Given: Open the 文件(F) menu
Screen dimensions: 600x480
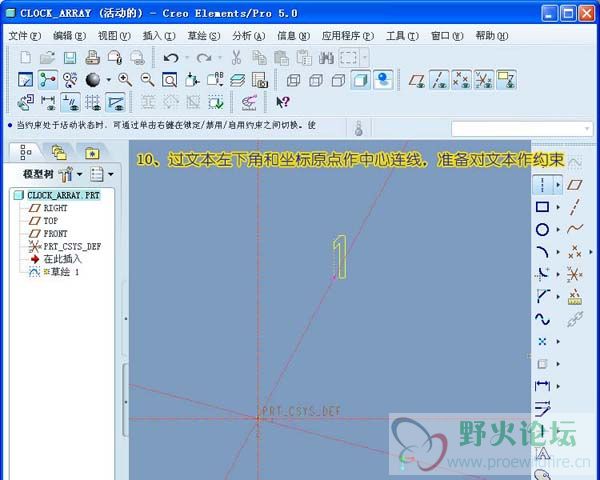Looking at the screenshot, I should click(24, 36).
